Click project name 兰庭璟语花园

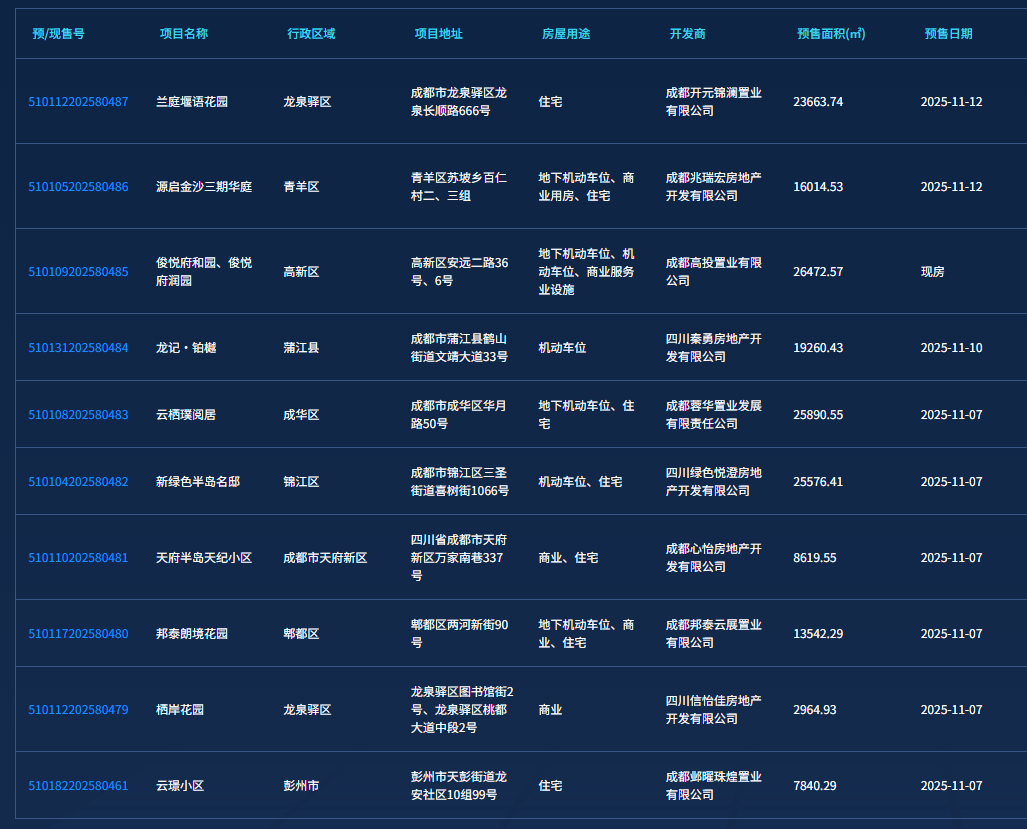(x=192, y=102)
